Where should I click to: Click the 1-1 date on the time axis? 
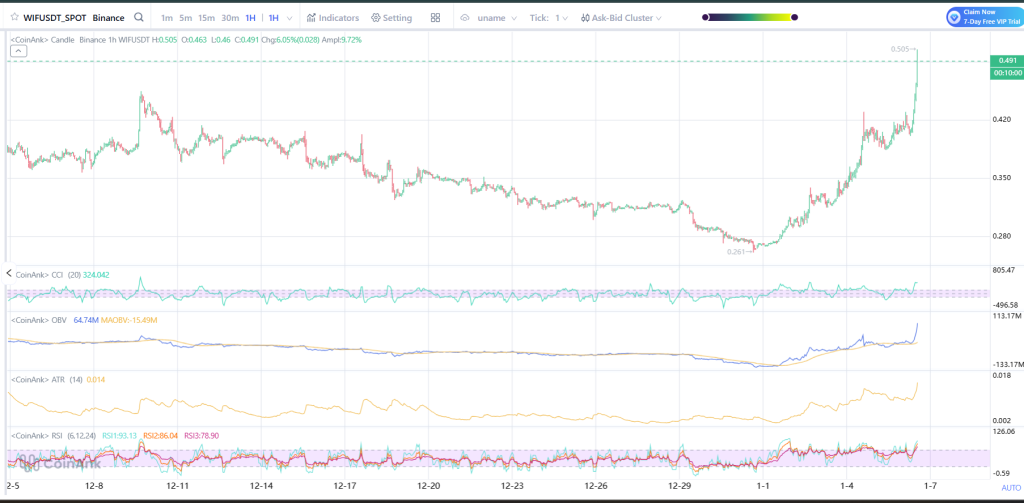763,487
